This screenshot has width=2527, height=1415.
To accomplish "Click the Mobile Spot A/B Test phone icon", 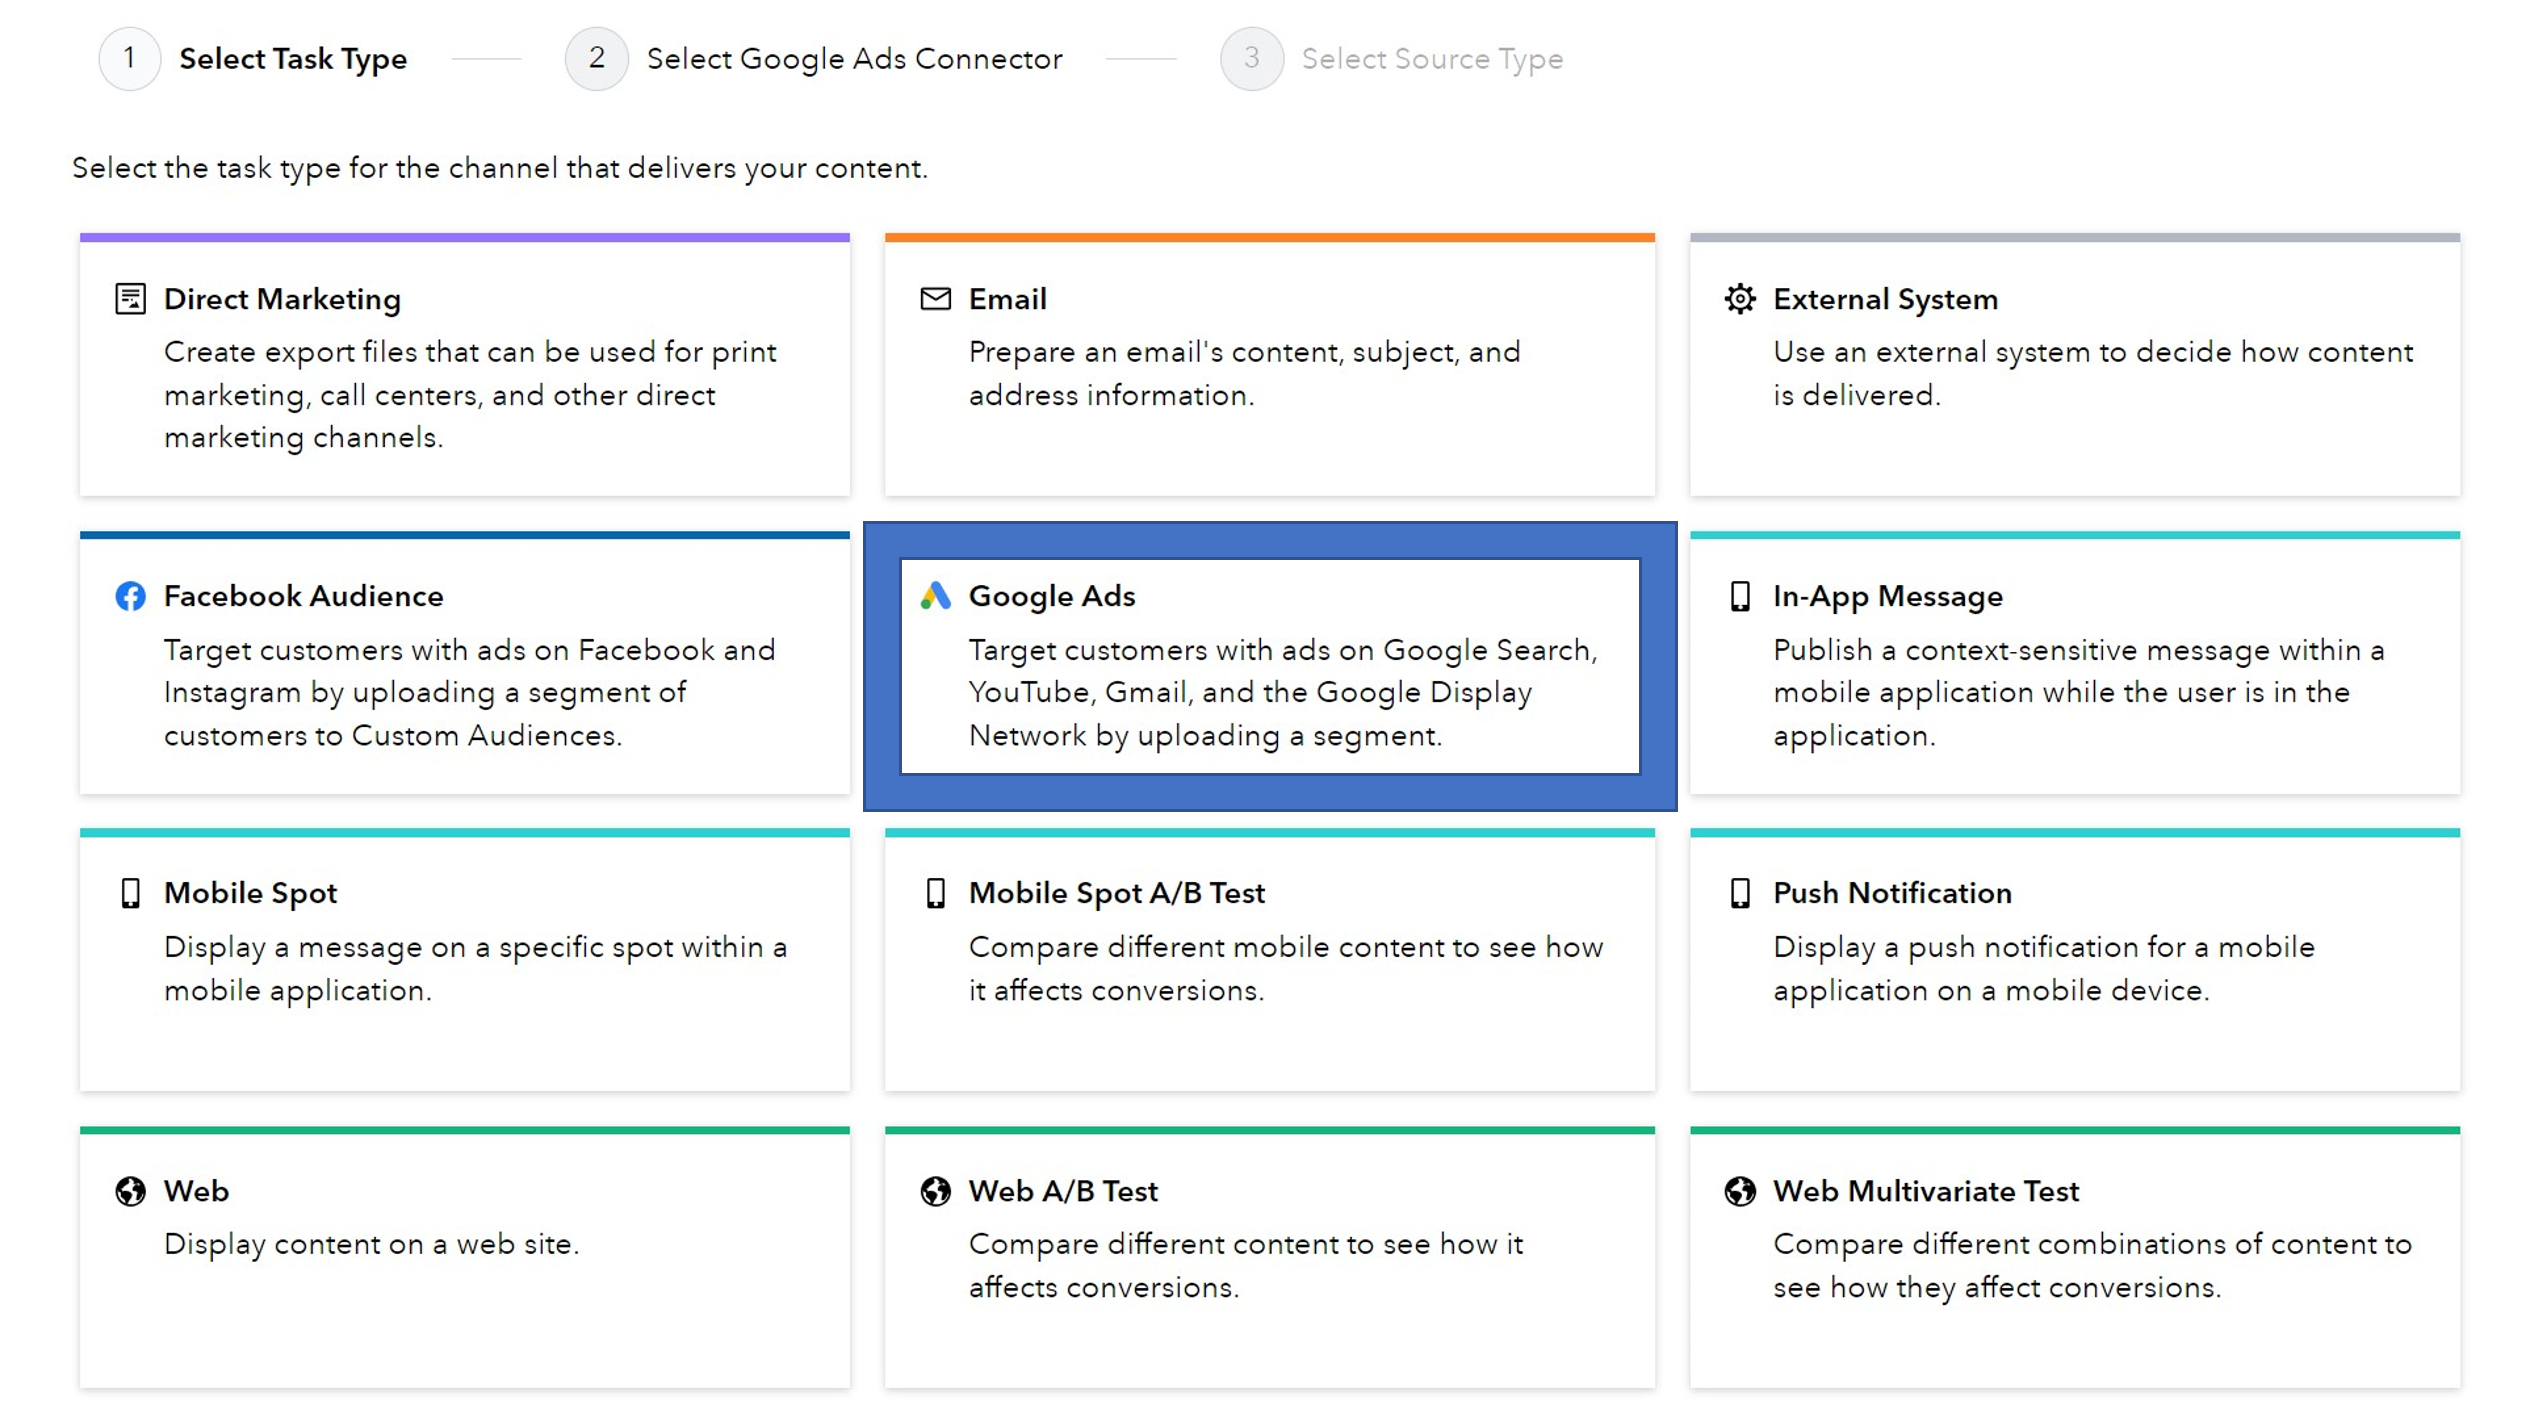I will click(935, 893).
